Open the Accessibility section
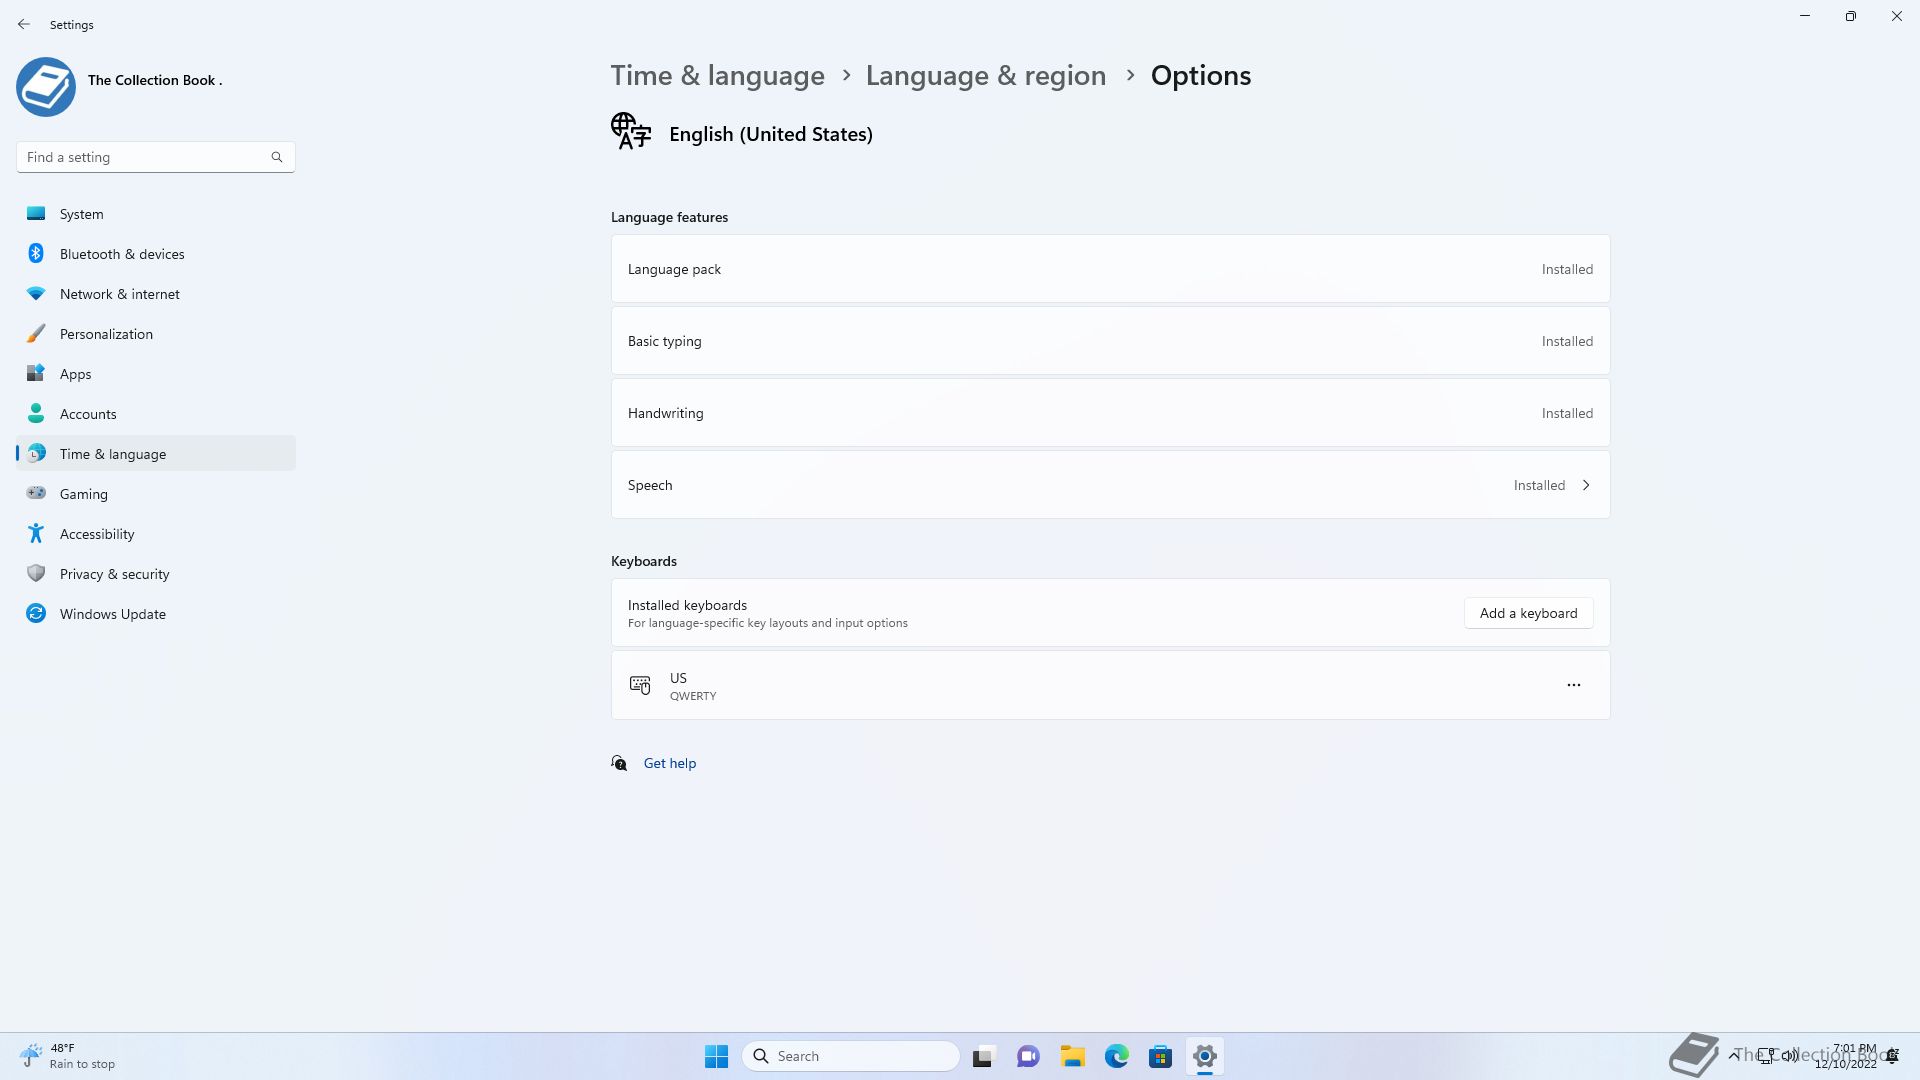 [96, 534]
